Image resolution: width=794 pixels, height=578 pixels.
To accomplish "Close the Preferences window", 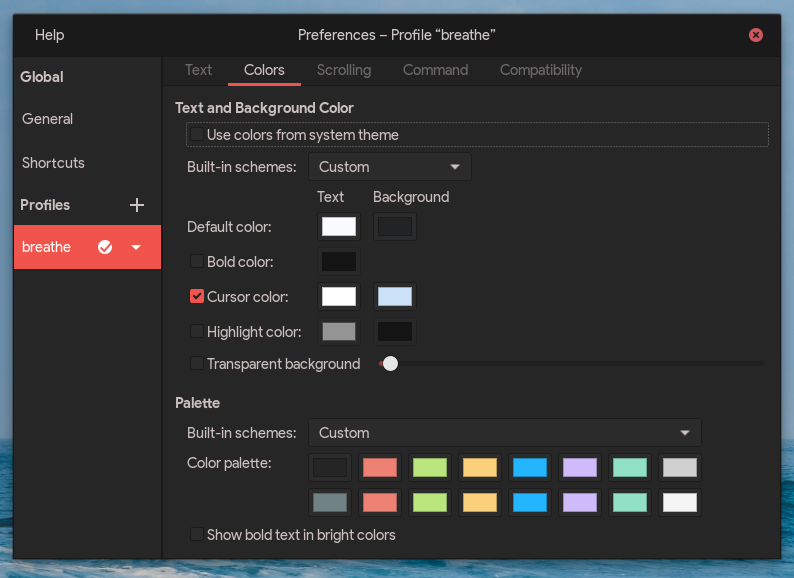I will coord(756,35).
